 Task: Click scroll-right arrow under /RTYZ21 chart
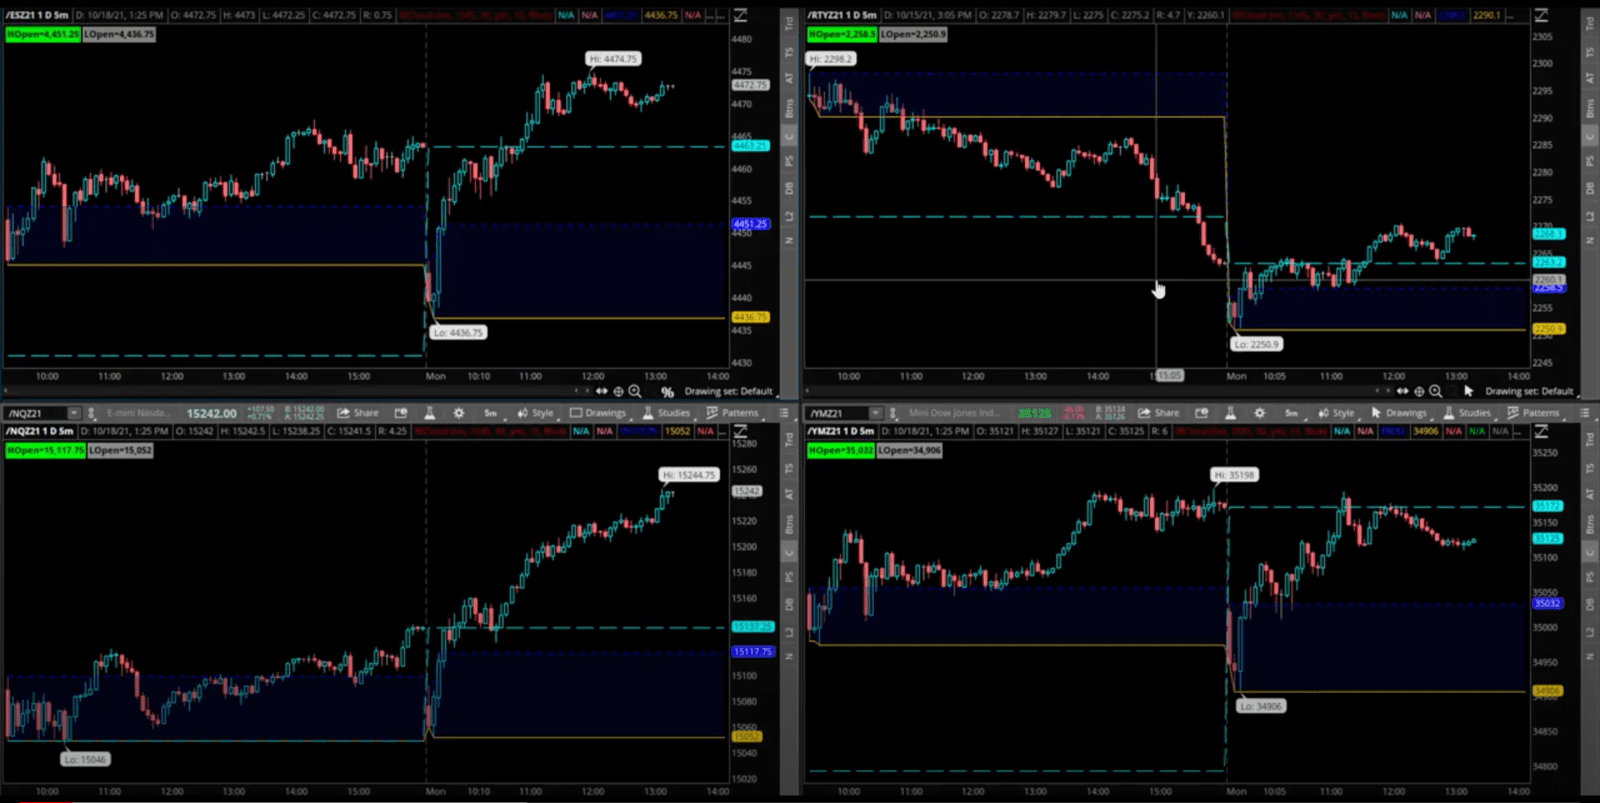coord(1388,391)
